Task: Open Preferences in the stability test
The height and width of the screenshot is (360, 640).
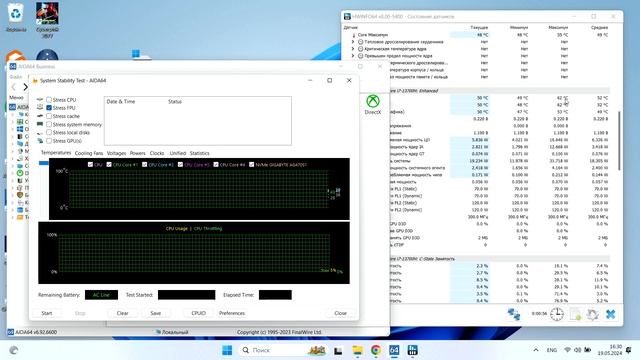Action: point(232,313)
